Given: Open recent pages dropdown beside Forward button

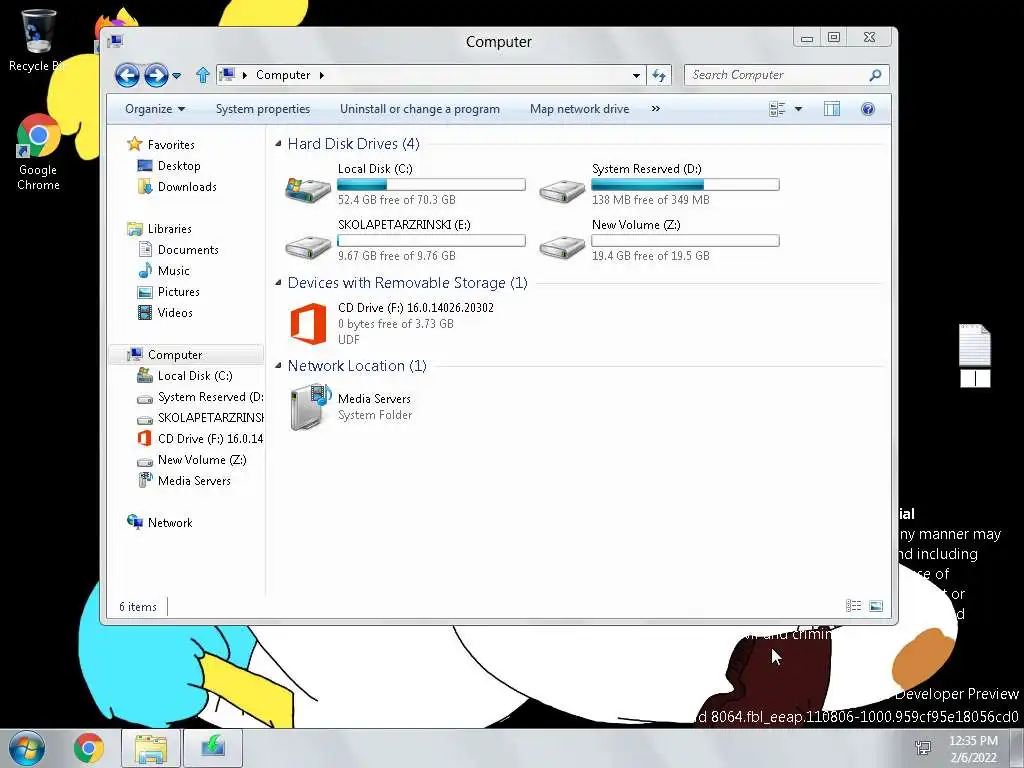Looking at the screenshot, I should click(x=176, y=76).
